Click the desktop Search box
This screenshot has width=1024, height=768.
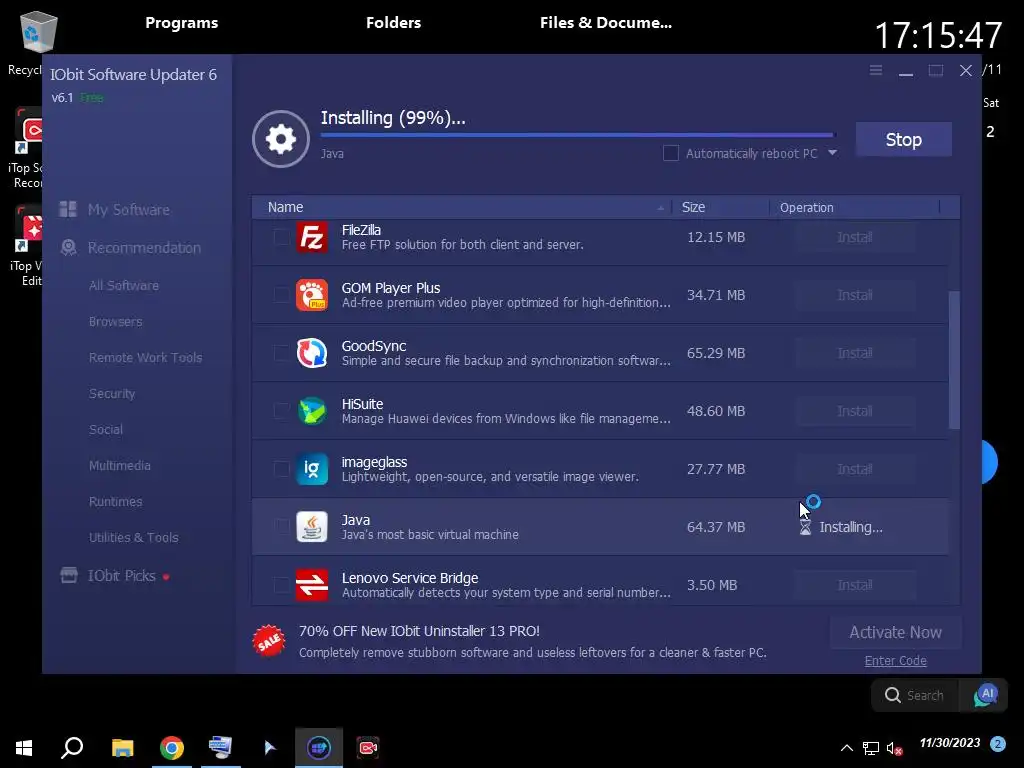[915, 696]
